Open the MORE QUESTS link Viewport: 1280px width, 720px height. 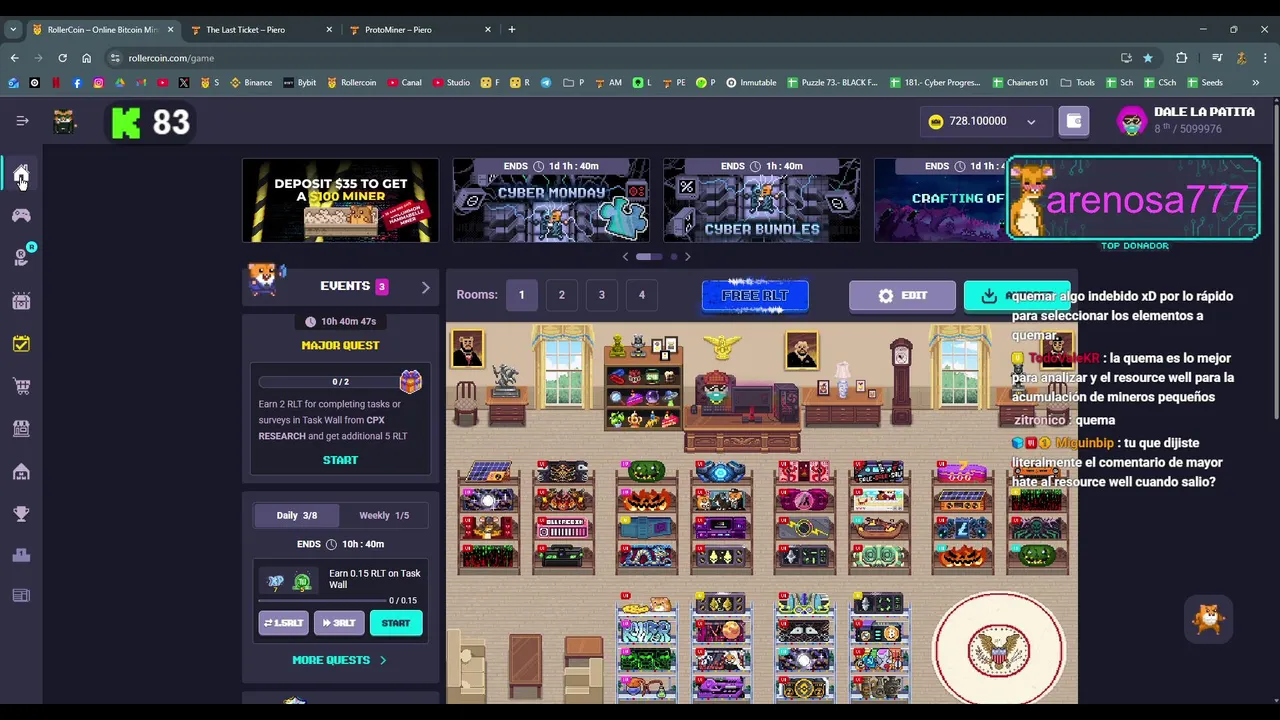tap(339, 660)
